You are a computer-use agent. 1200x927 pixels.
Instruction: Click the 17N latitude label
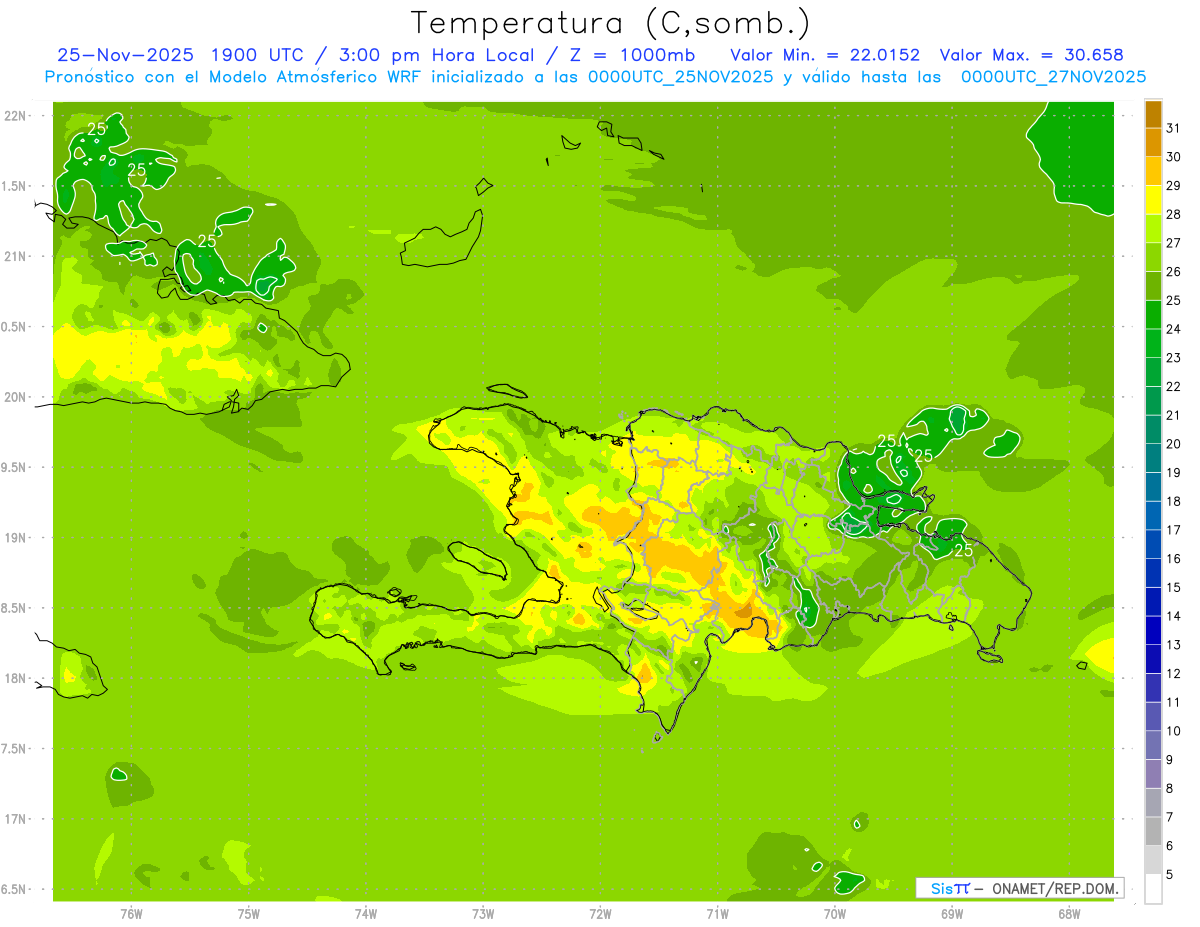click(x=15, y=819)
